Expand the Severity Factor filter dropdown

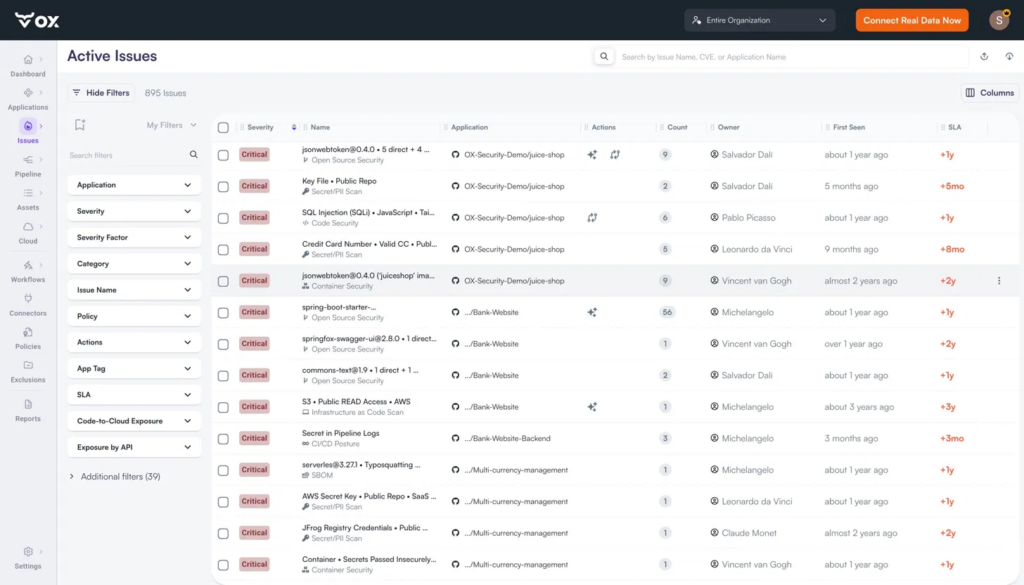pyautogui.click(x=134, y=238)
